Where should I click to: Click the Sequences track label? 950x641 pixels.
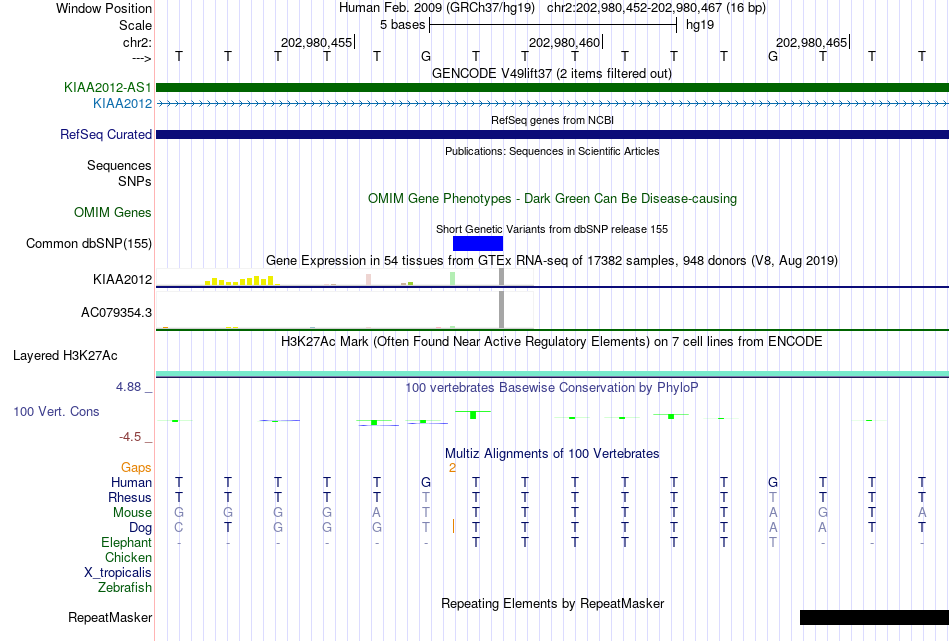coord(119,165)
